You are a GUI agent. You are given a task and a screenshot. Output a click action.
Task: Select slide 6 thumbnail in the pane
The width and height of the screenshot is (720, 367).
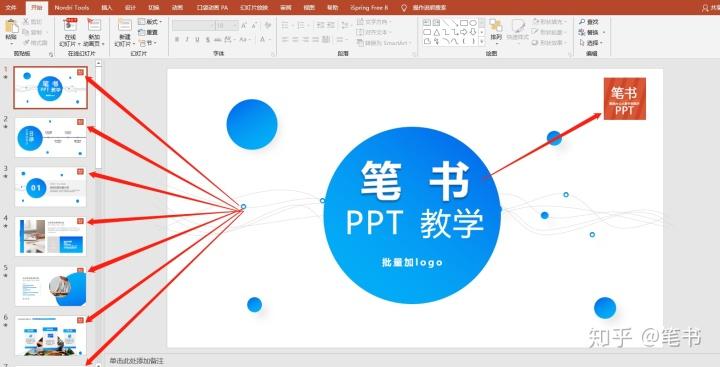[x=51, y=335]
